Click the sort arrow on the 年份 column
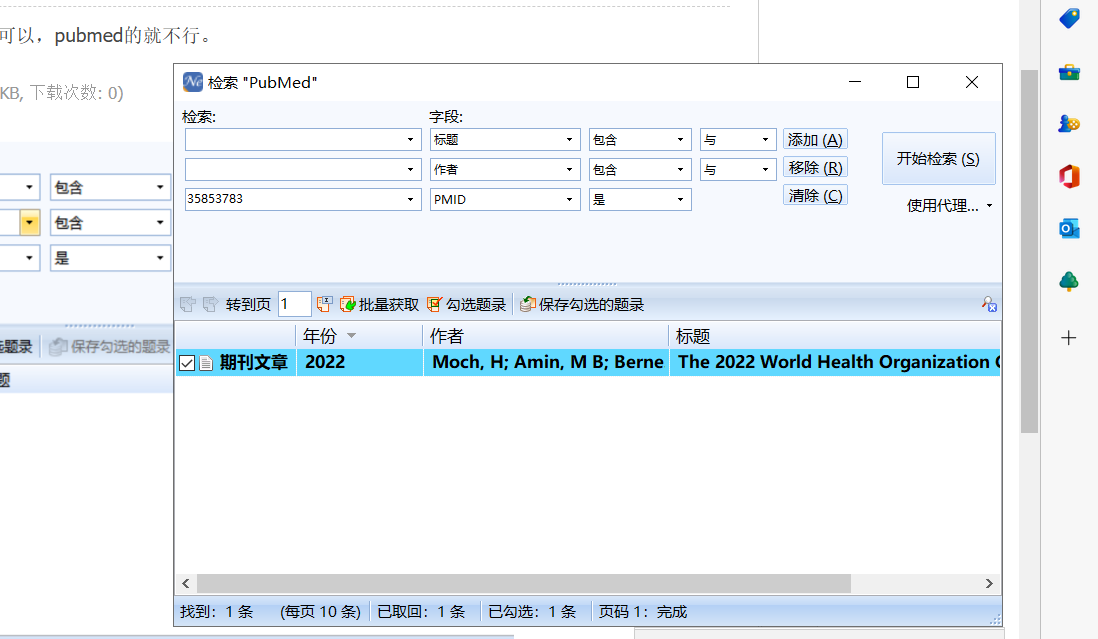The image size is (1098, 639). tap(352, 336)
